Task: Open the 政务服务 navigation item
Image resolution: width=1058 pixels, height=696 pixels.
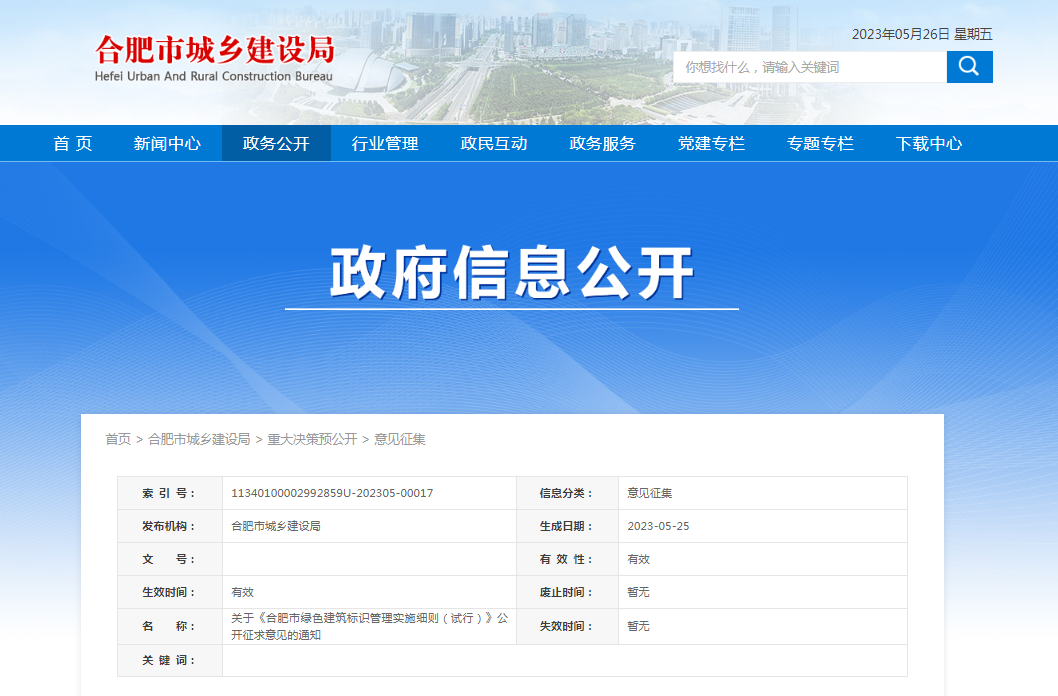Action: coord(603,143)
